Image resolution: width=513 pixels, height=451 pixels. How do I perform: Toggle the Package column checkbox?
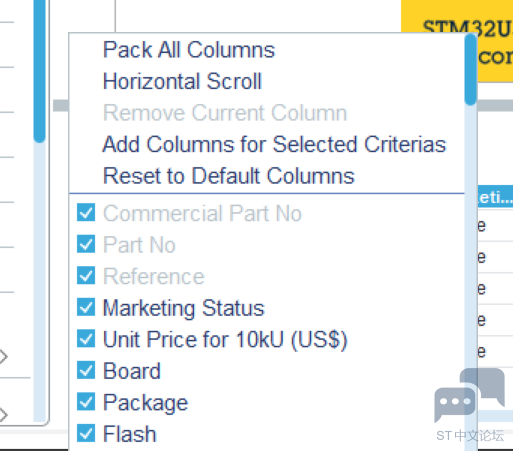(86, 402)
